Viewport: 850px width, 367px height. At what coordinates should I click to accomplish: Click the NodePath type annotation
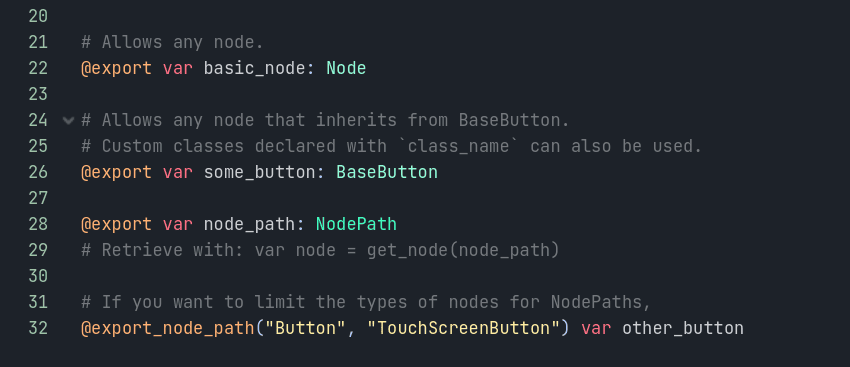(x=356, y=224)
